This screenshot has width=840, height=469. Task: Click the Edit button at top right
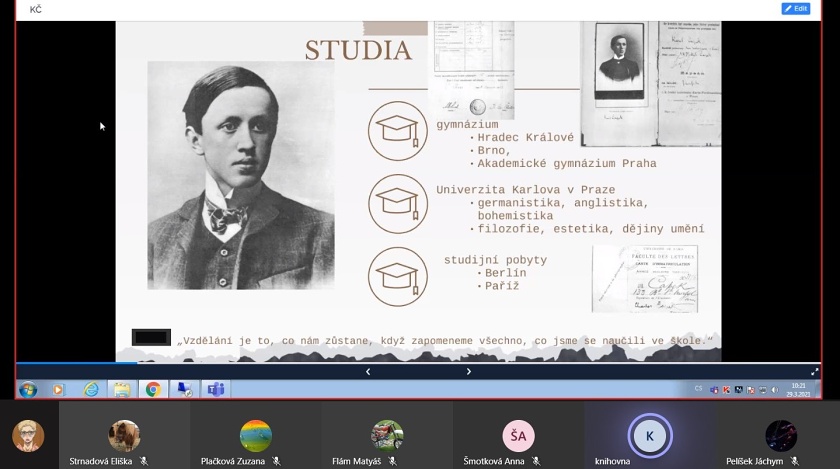[796, 9]
